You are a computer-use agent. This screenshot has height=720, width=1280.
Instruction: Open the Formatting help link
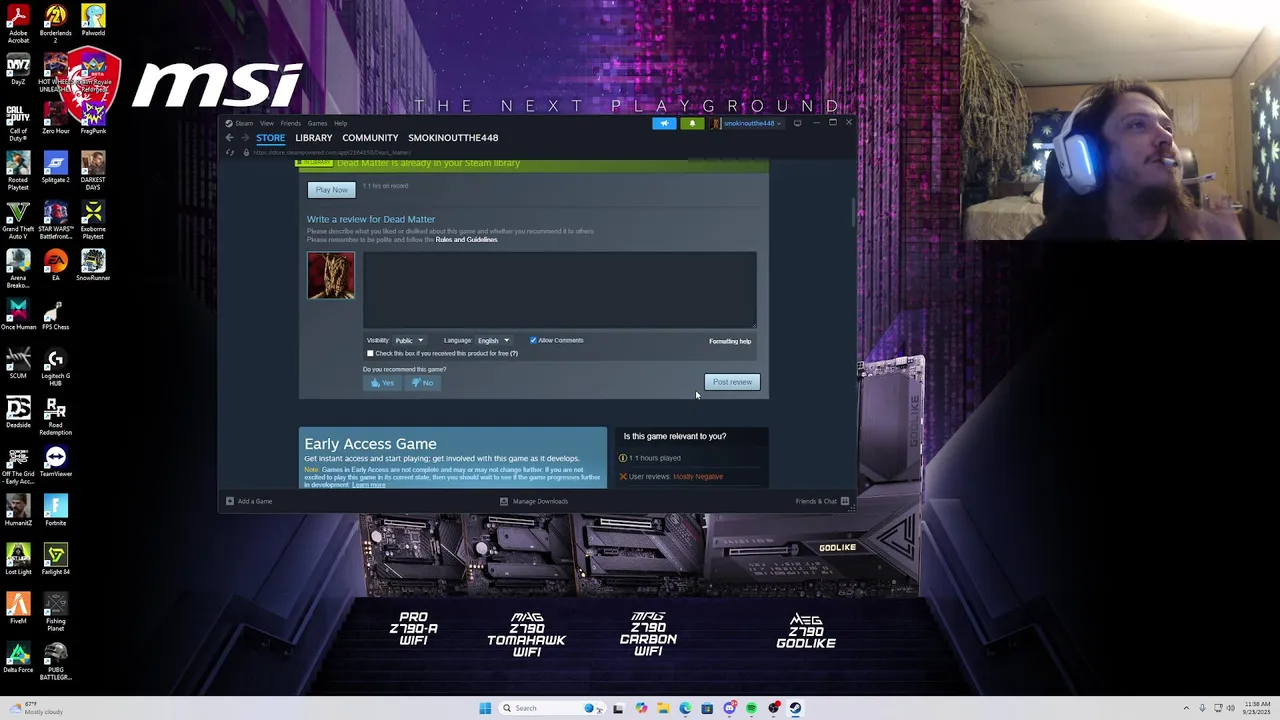click(730, 342)
